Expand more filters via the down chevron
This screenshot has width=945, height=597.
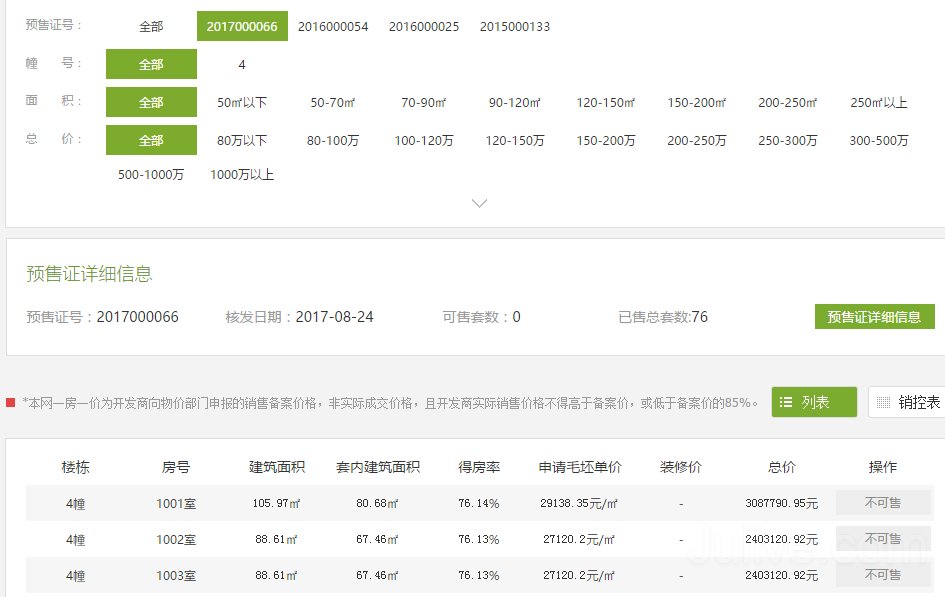[478, 202]
